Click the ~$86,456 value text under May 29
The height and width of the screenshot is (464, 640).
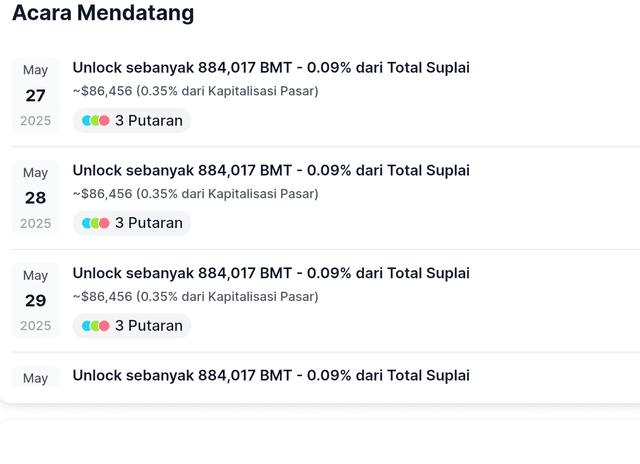pyautogui.click(x=196, y=297)
